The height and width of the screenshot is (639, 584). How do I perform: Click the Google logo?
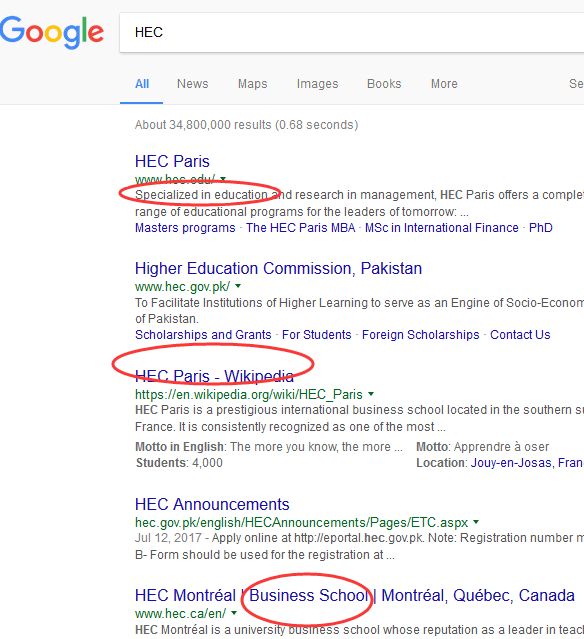point(52,32)
